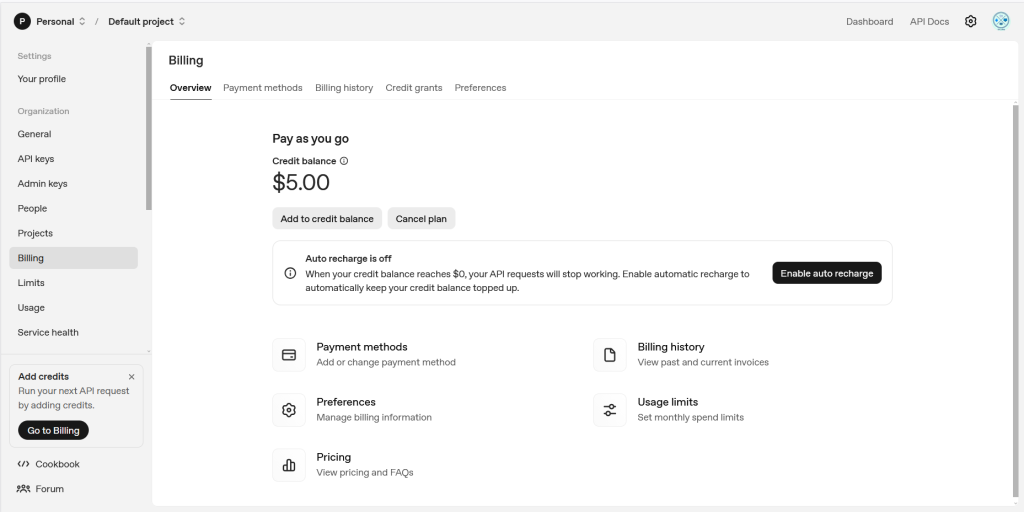The image size is (1024, 512).
Task: Select the Payment methods tab
Action: pyautogui.click(x=262, y=88)
